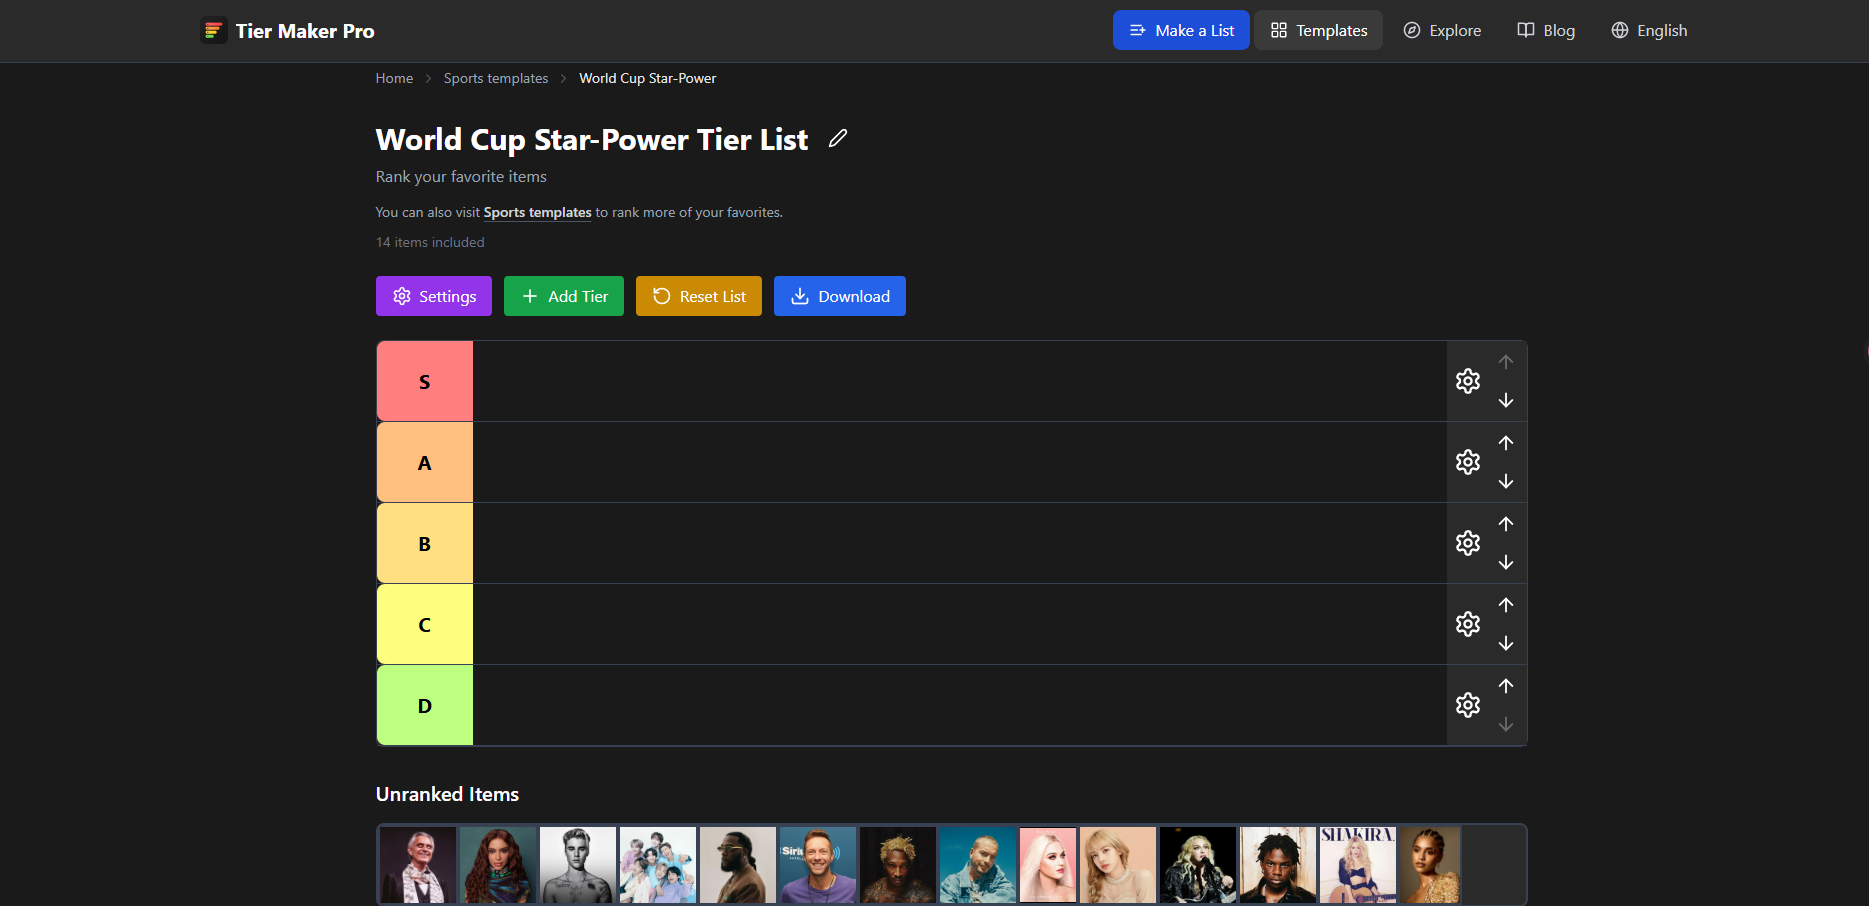1869x906 pixels.
Task: Click the pencil icon to edit the title
Action: coord(838,139)
